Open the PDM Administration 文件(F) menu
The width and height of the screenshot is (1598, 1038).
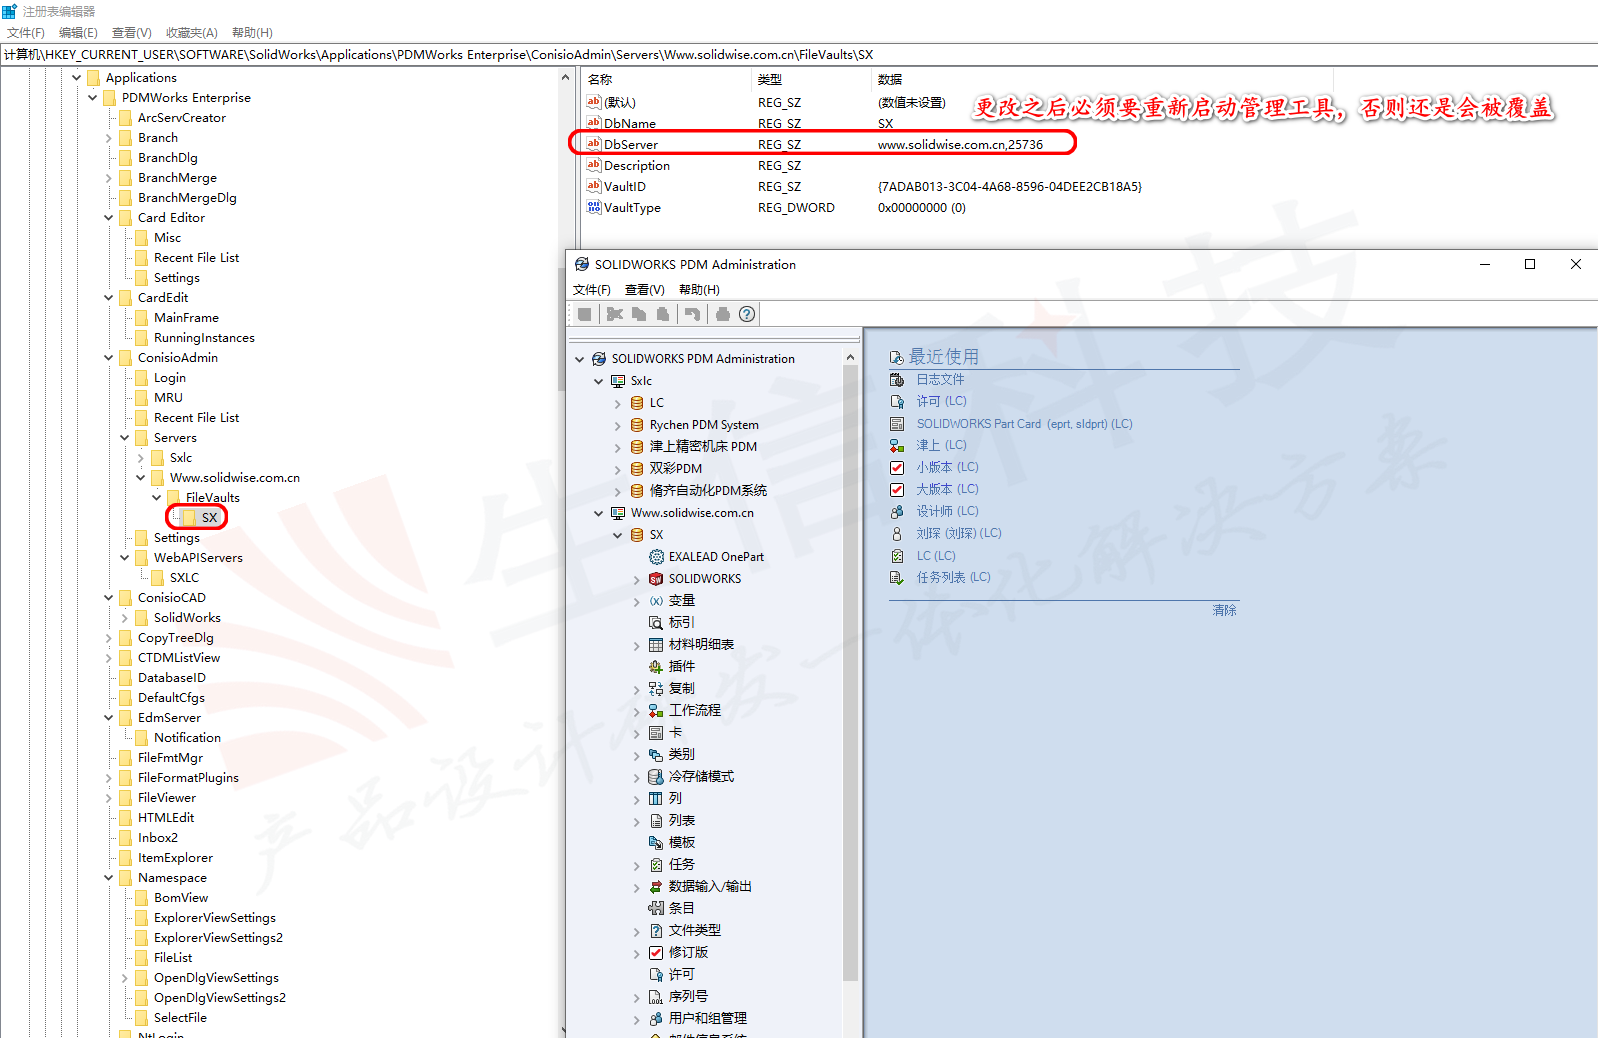(592, 290)
